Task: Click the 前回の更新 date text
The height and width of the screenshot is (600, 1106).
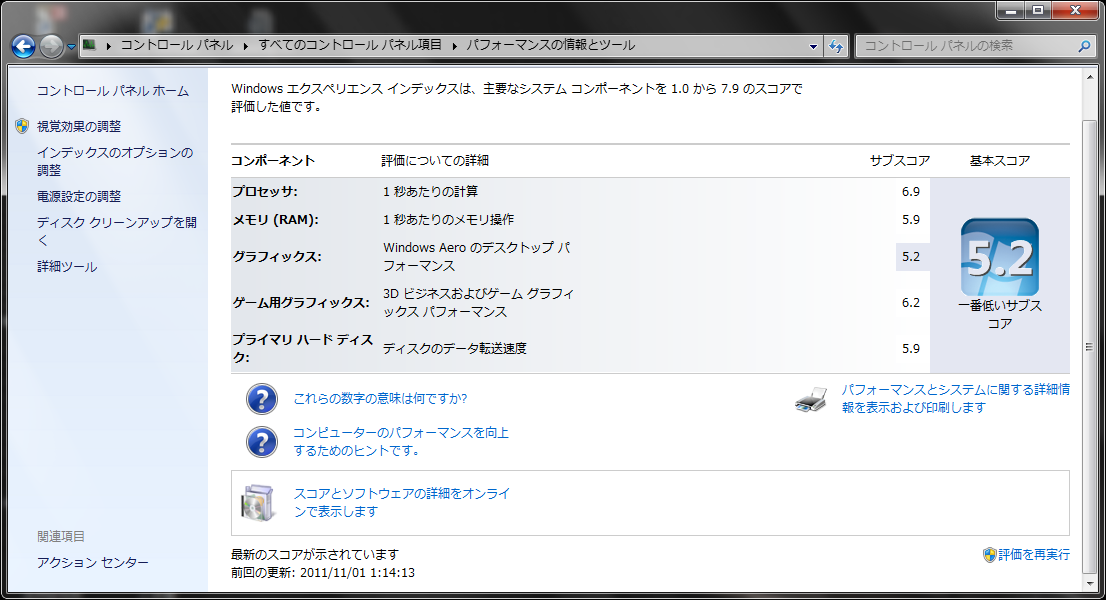Action: (323, 573)
